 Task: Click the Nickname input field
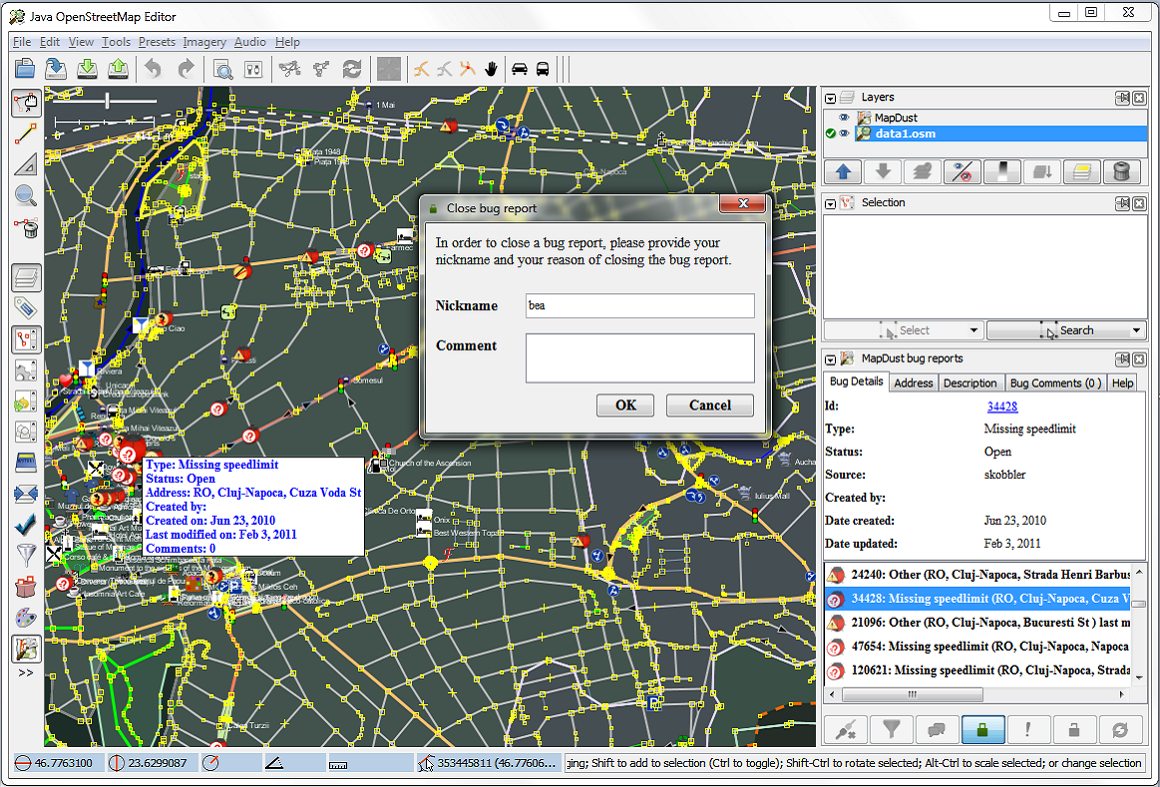point(640,305)
